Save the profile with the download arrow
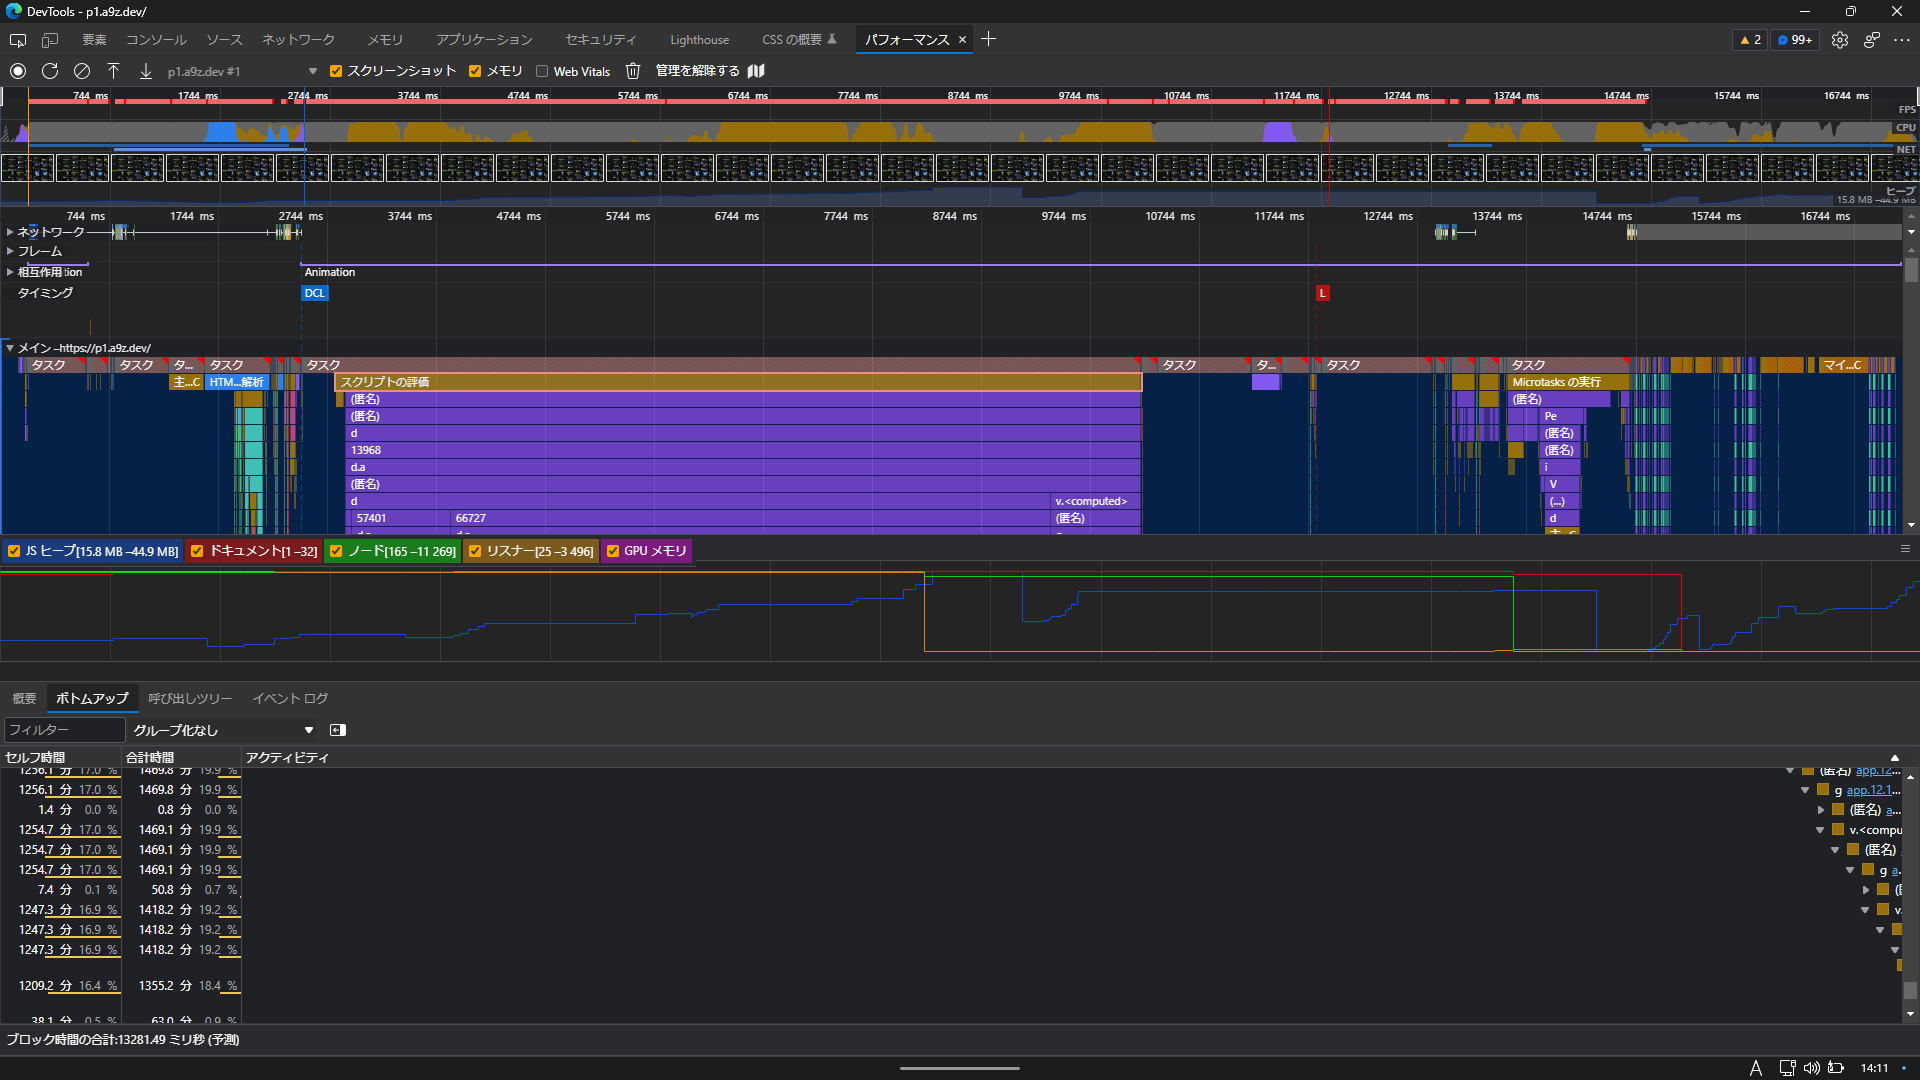Viewport: 1920px width, 1080px height. coord(146,71)
